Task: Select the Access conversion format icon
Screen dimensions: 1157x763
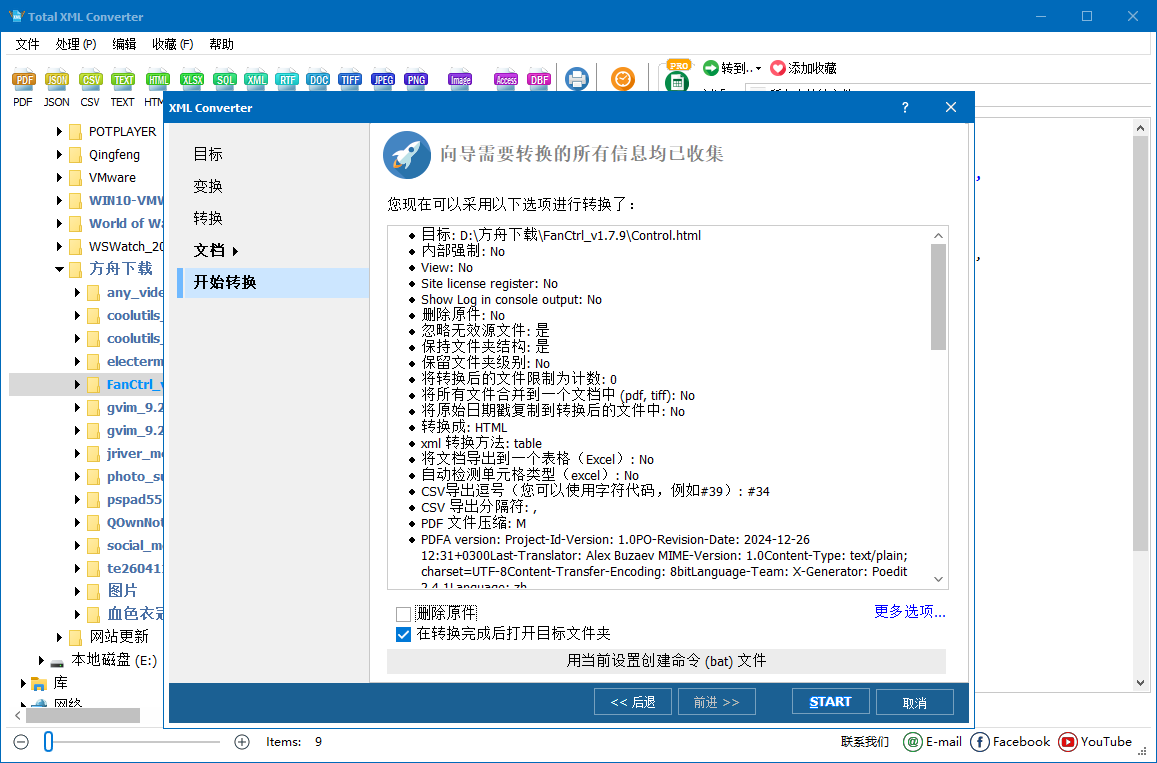Action: click(x=506, y=79)
